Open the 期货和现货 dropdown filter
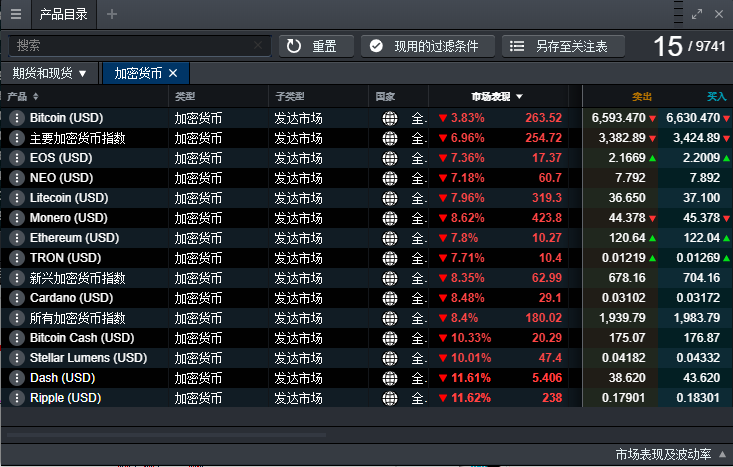 50,73
